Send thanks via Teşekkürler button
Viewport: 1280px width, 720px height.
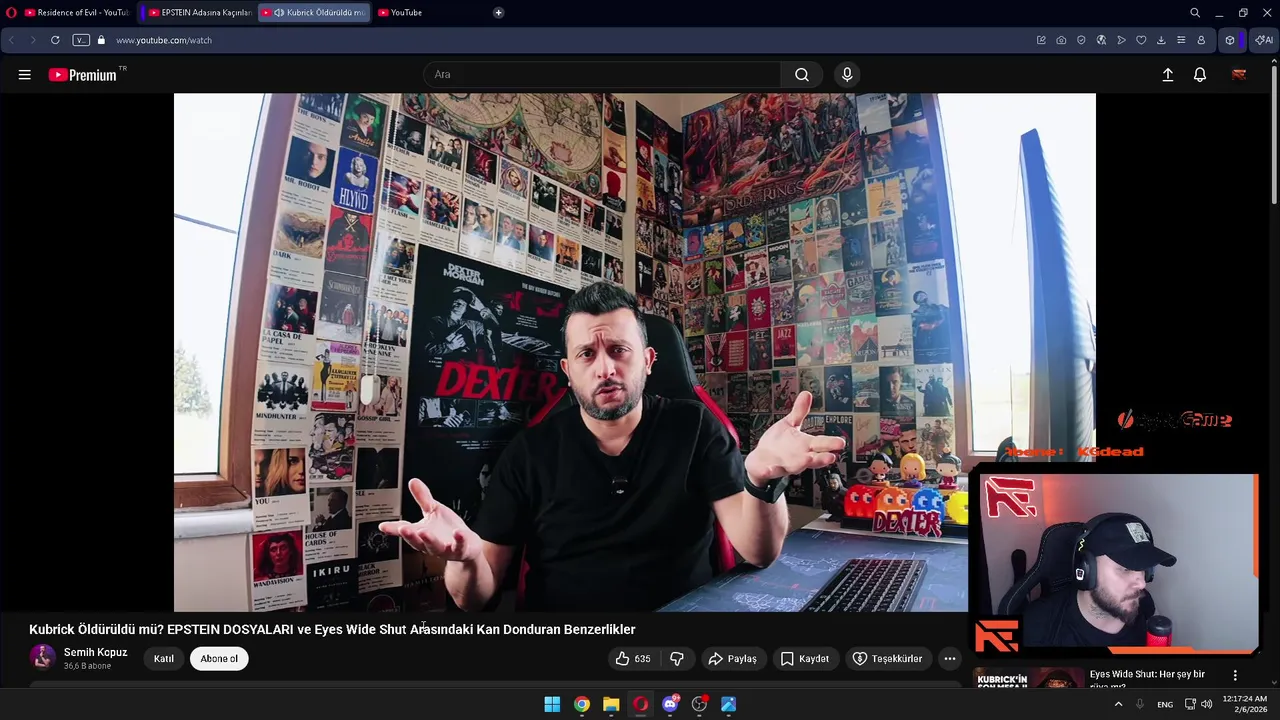point(887,659)
